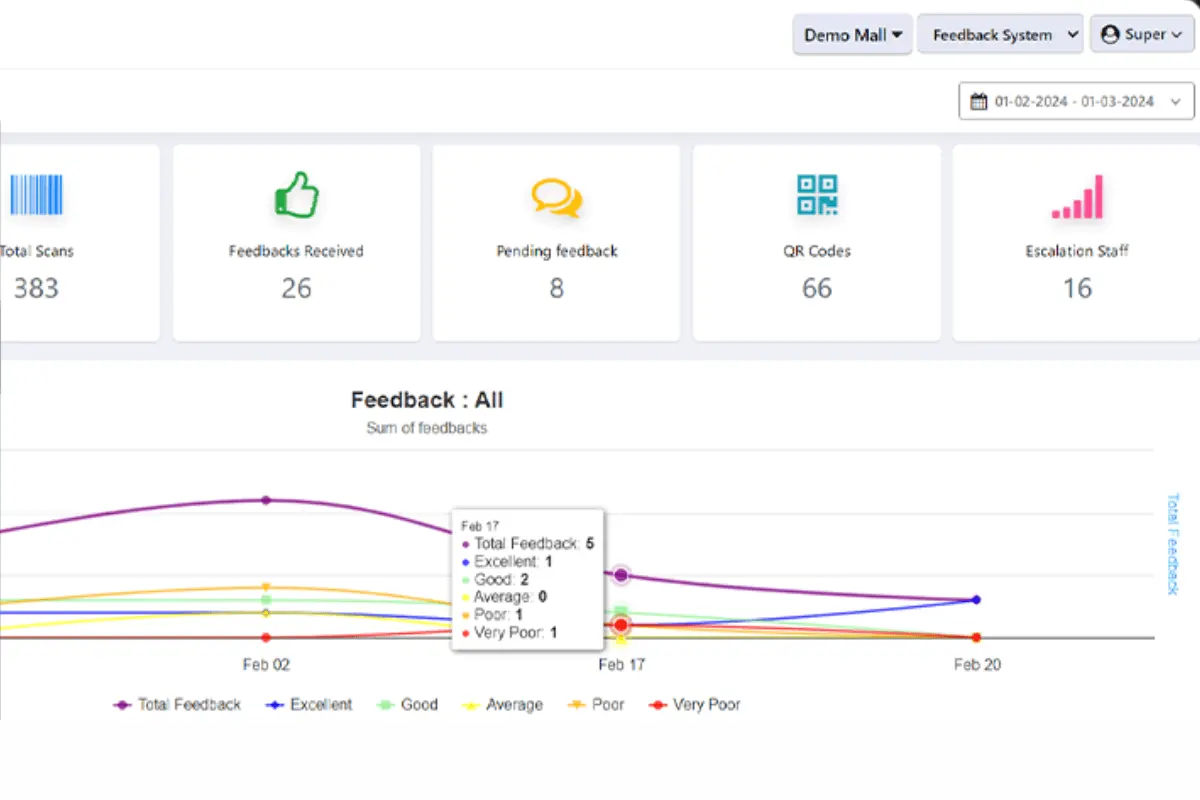1200x800 pixels.
Task: Toggle the Poor legend series
Action: coord(596,705)
